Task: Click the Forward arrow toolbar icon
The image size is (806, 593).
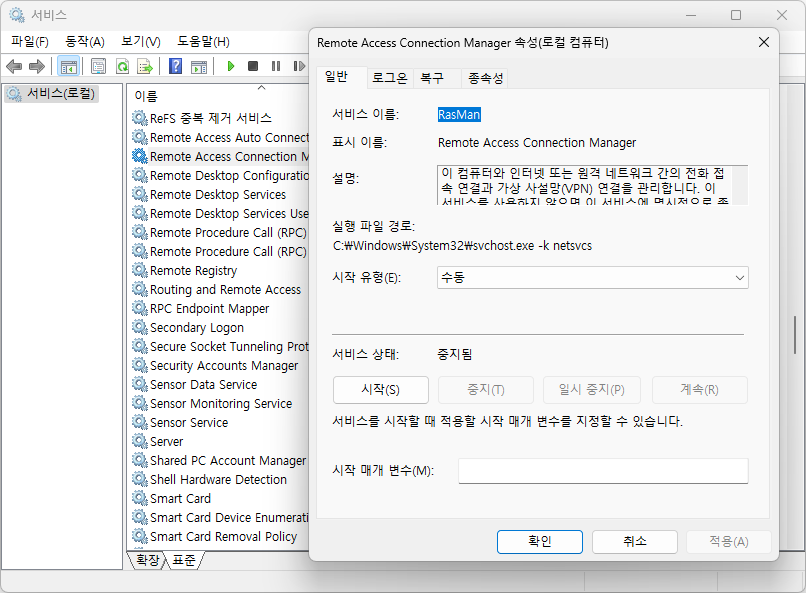Action: click(36, 66)
